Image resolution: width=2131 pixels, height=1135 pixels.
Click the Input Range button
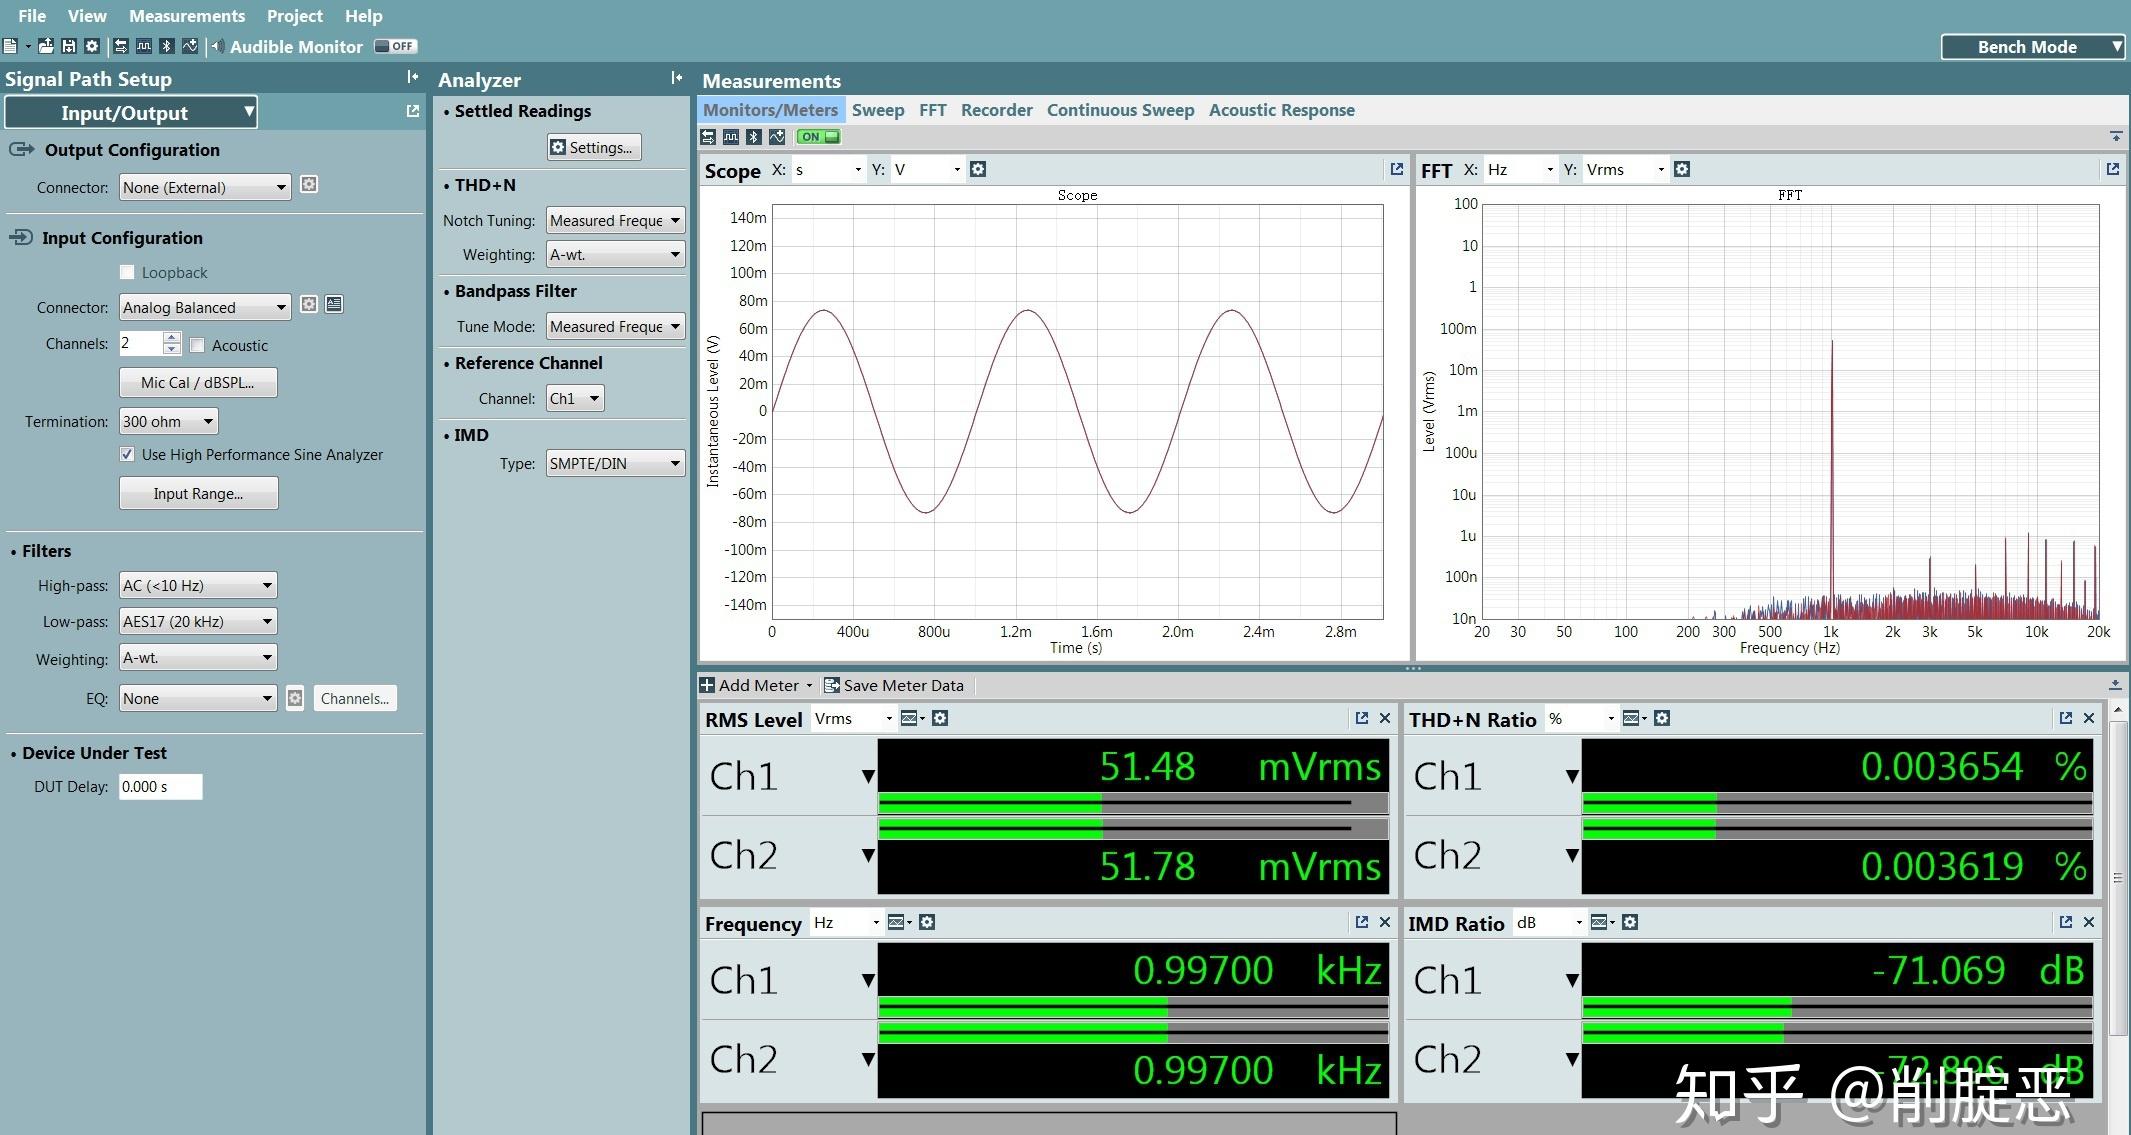point(199,493)
